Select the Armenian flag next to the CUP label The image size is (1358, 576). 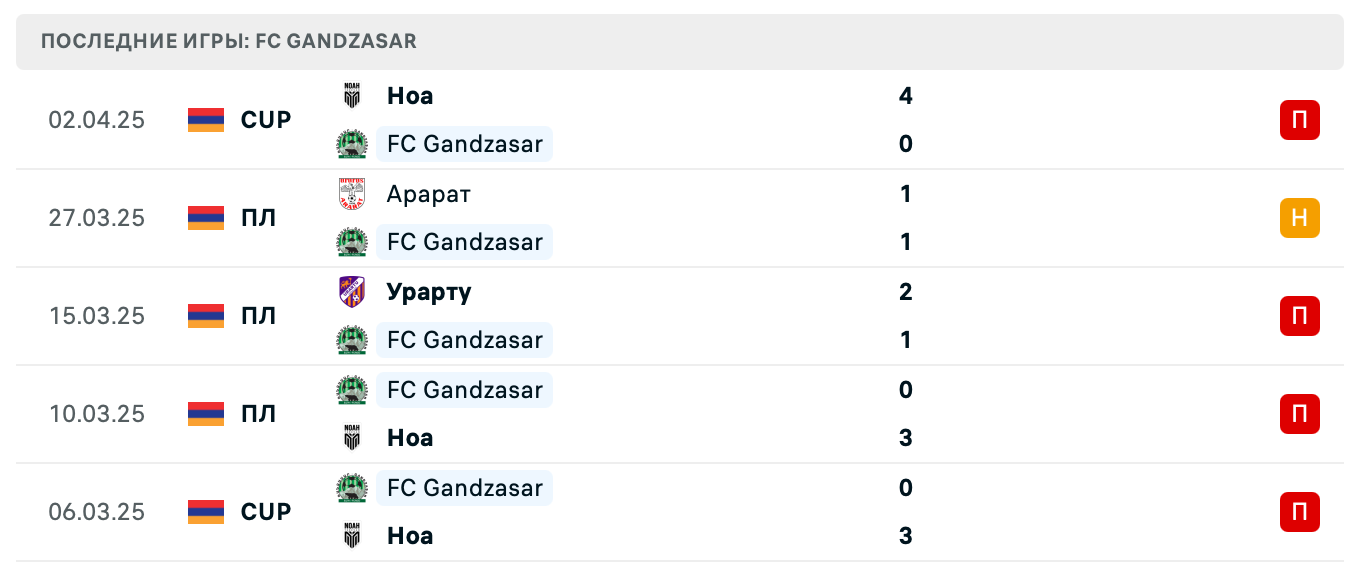click(204, 120)
